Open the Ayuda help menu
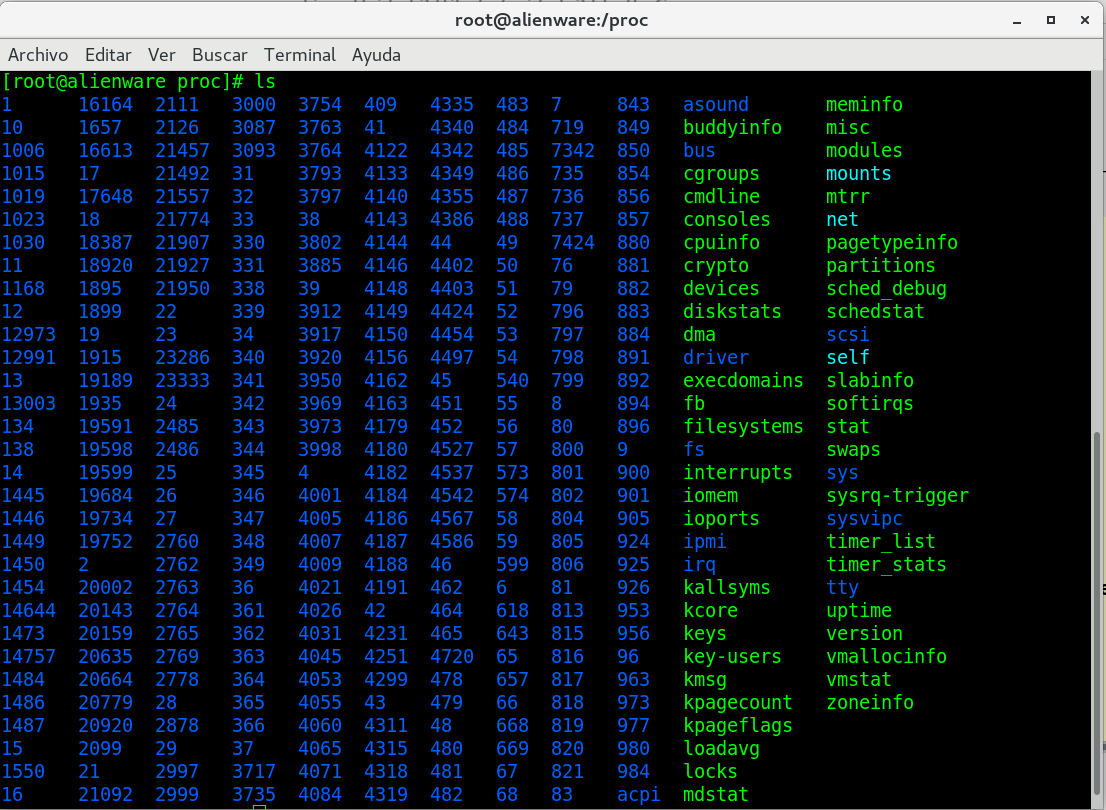The image size is (1106, 810). pyautogui.click(x=376, y=55)
